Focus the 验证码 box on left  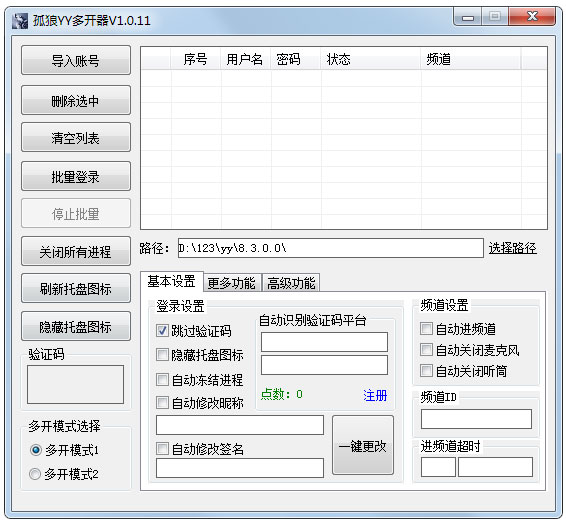(x=75, y=384)
